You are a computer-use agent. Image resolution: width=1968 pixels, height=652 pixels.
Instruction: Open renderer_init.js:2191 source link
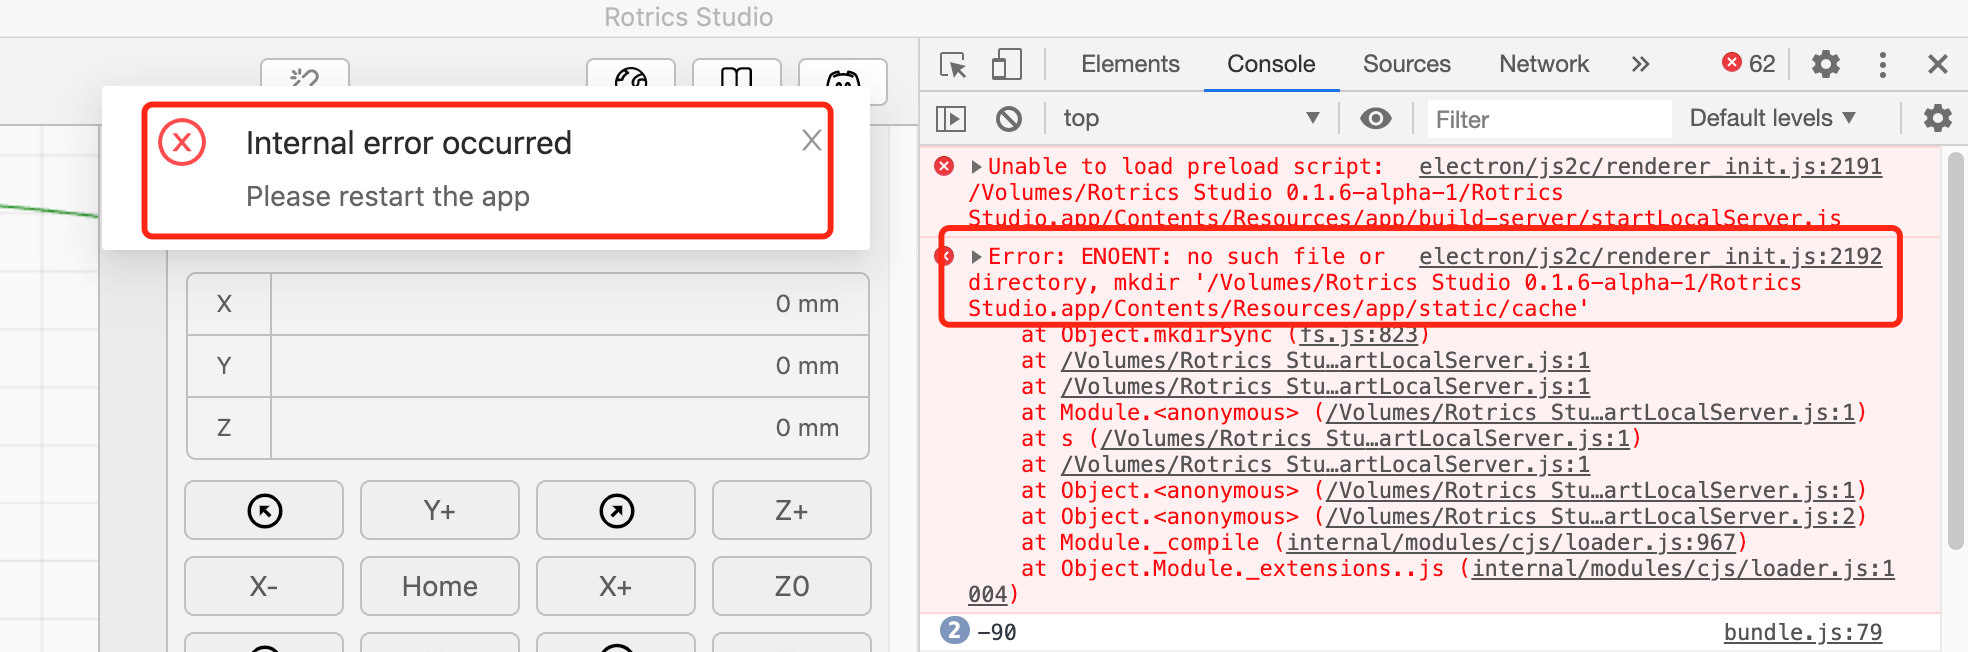point(1650,167)
